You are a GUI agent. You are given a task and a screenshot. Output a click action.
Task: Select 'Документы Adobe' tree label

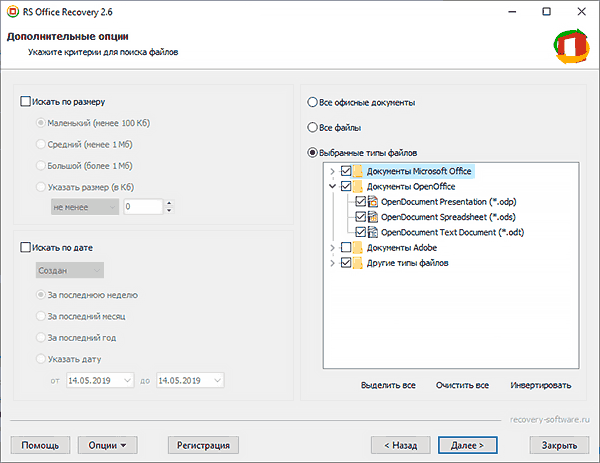402,248
